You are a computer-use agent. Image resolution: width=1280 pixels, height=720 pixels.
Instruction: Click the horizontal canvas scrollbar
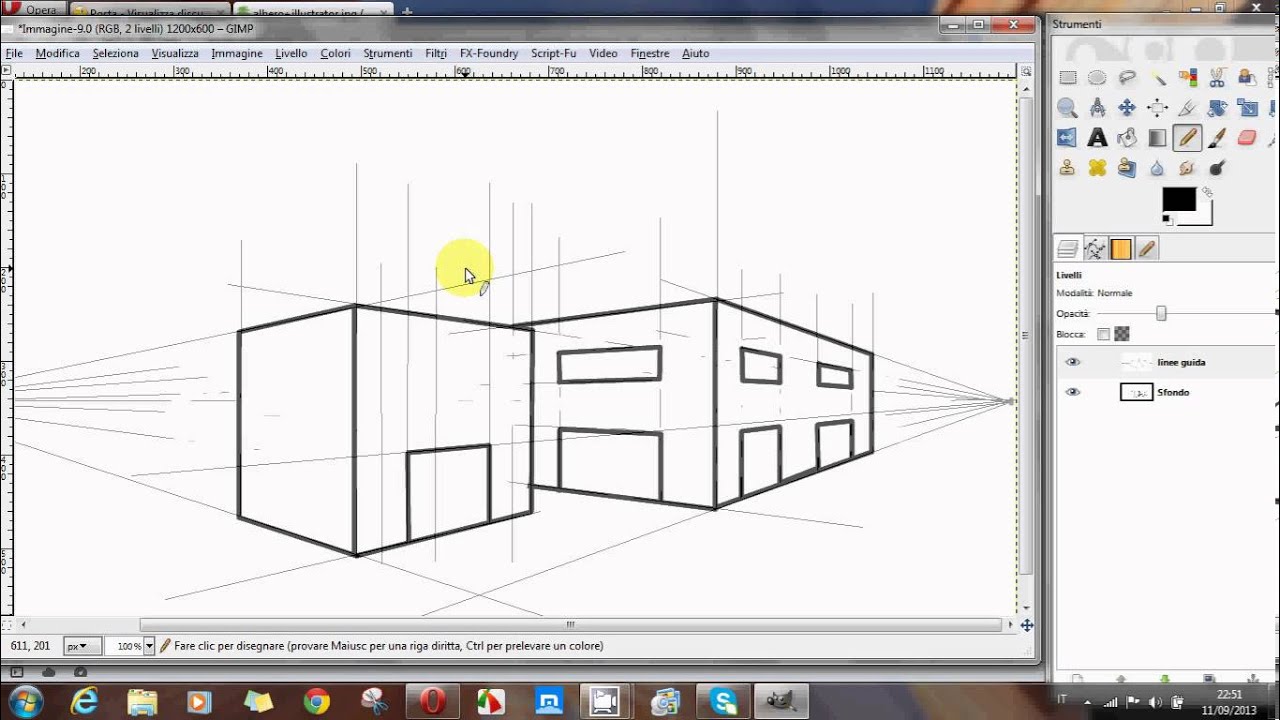click(570, 625)
